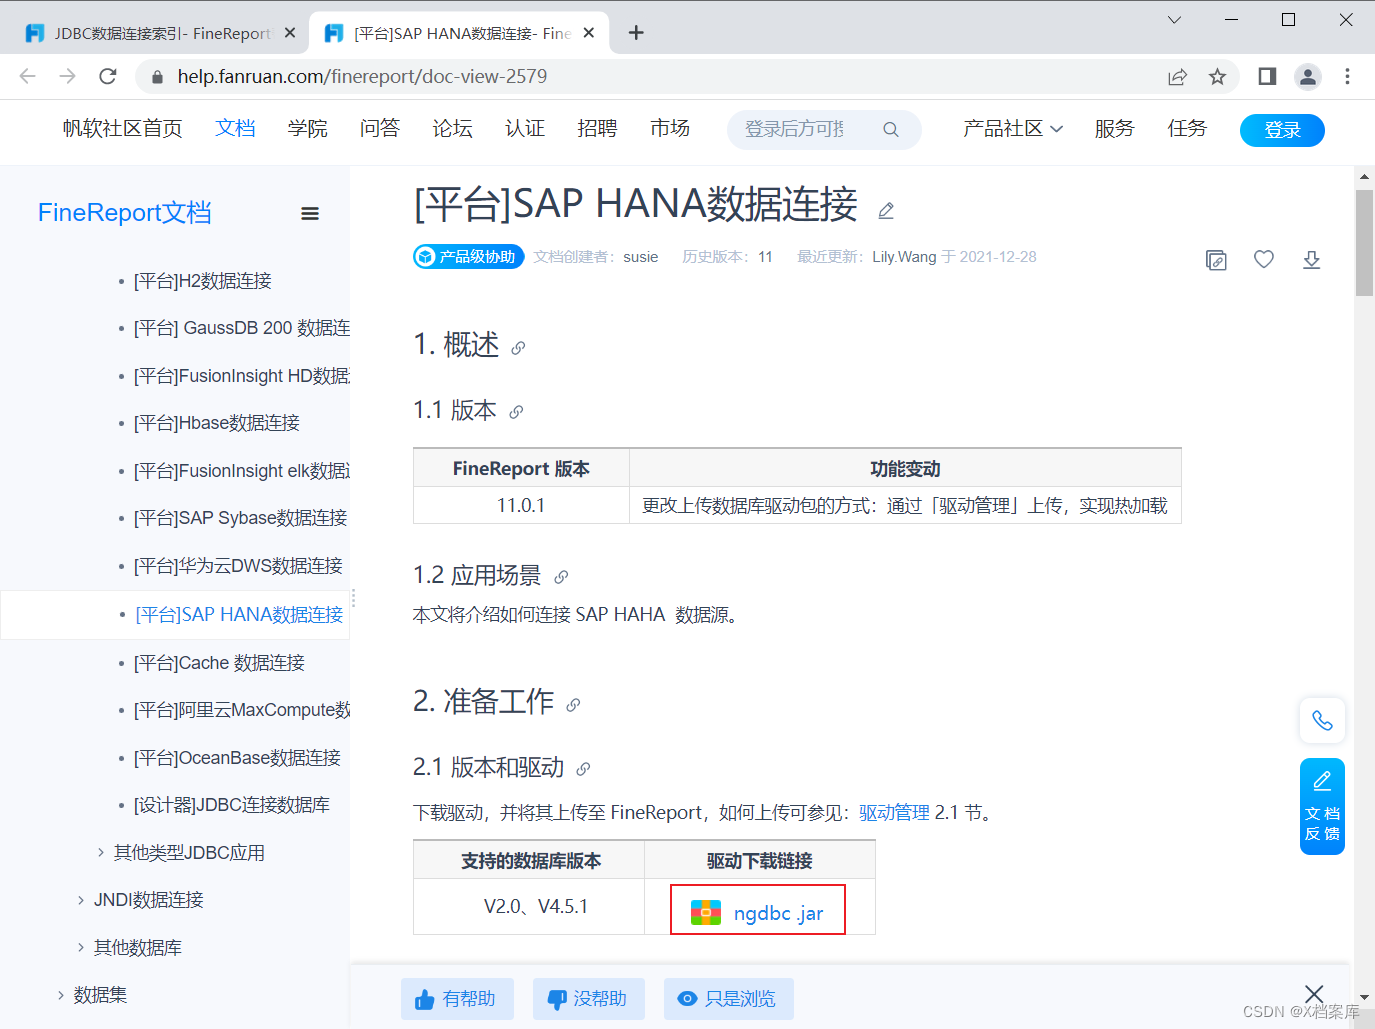This screenshot has height=1029, width=1375.
Task: Click the browser forward arrow
Action: (67, 76)
